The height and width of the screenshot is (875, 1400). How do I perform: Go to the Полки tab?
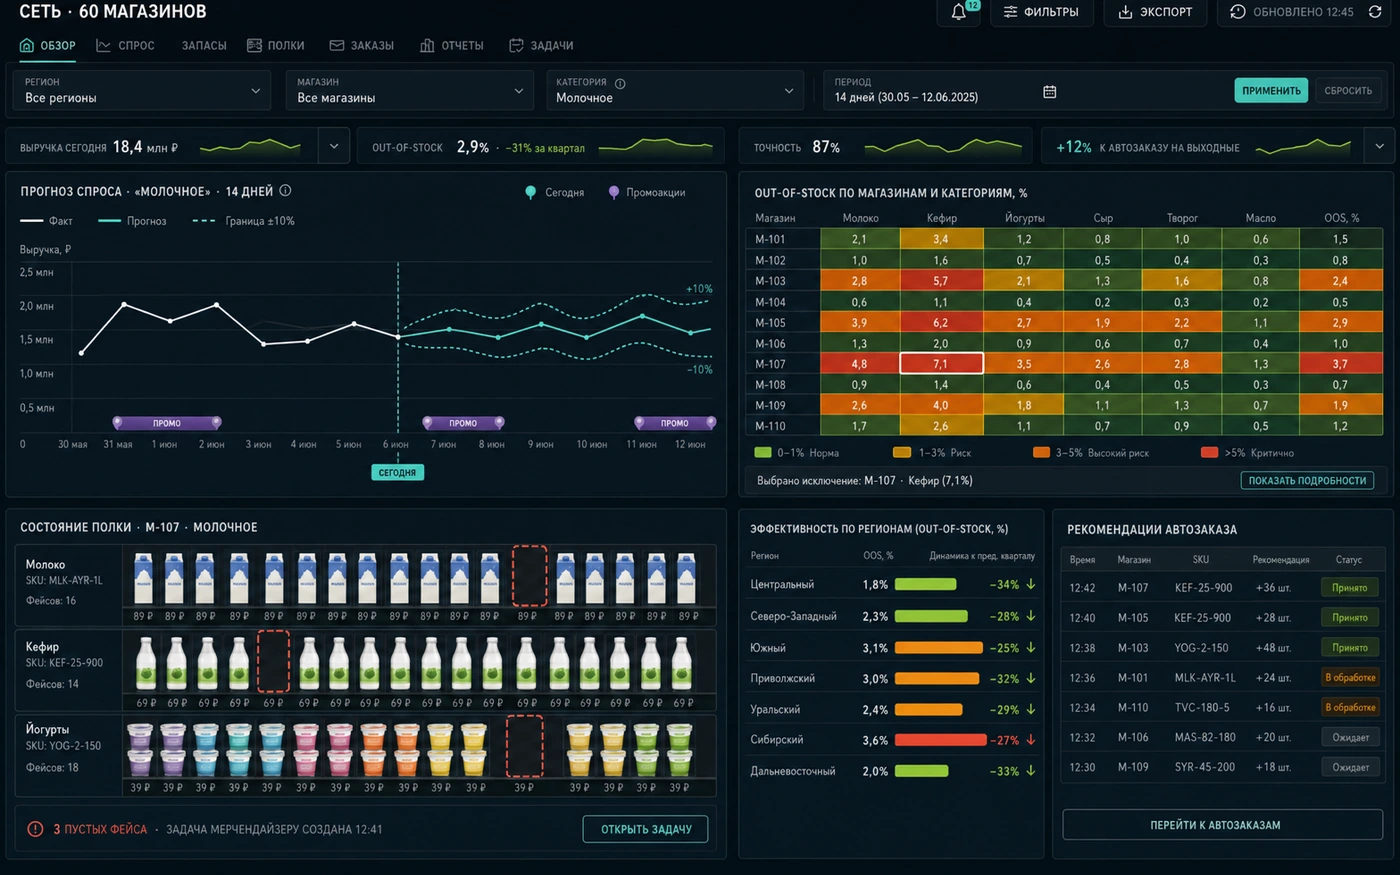pos(275,46)
